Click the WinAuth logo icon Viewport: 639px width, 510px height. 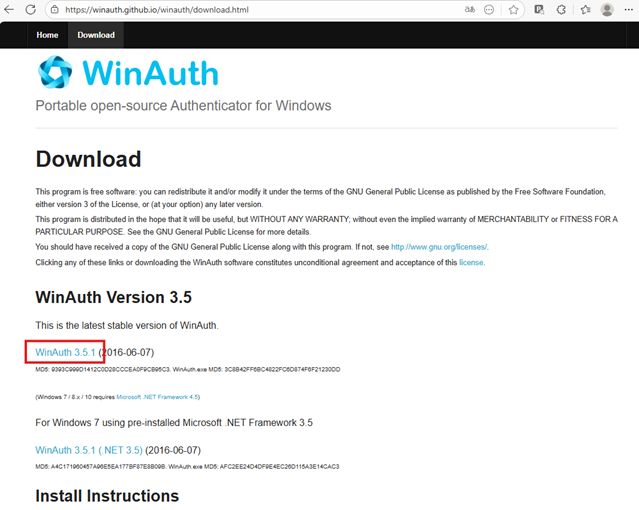tap(57, 74)
